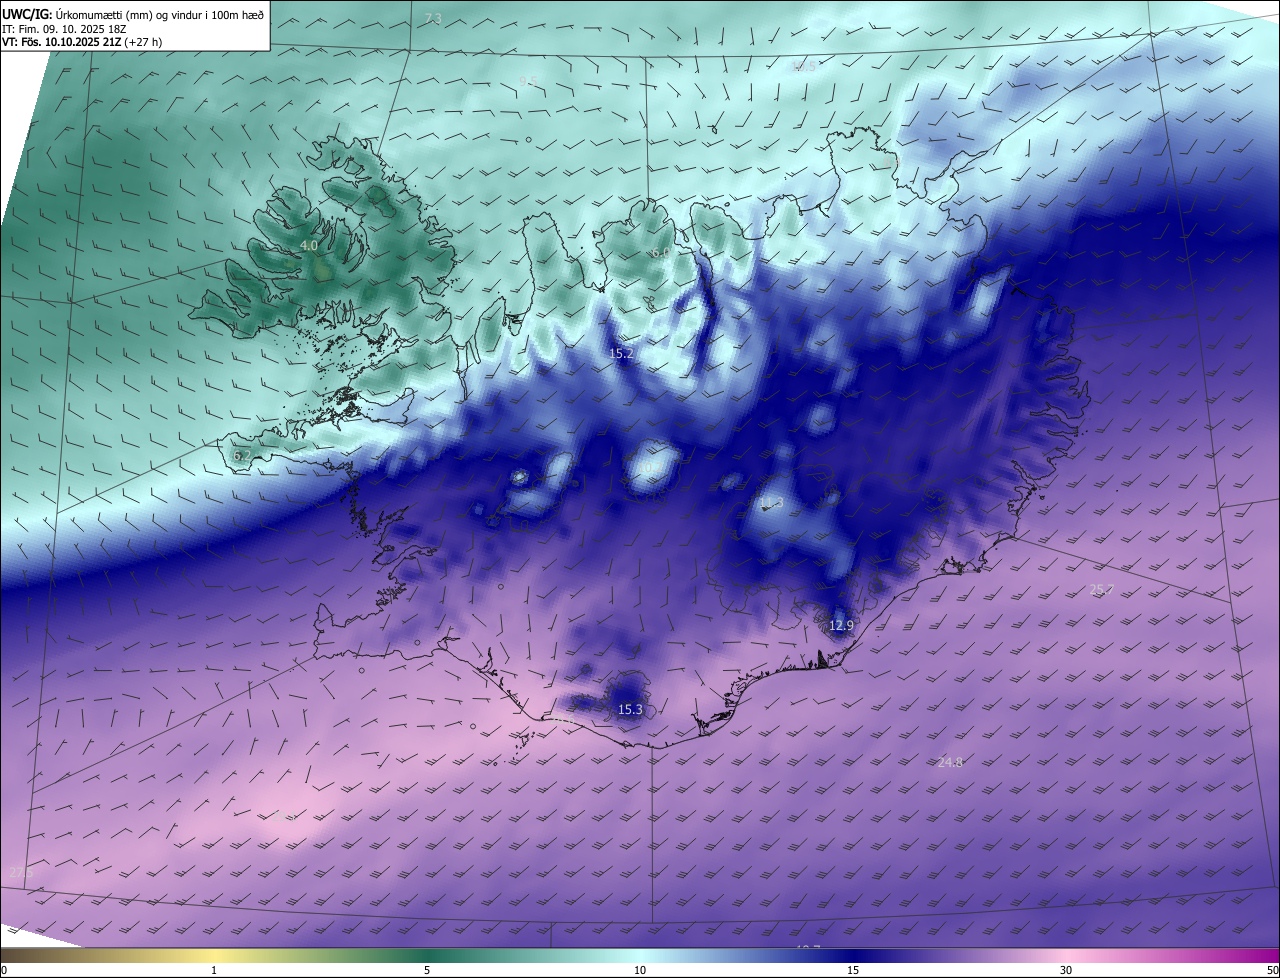Click the colorbar tick label 30

click(1066, 970)
